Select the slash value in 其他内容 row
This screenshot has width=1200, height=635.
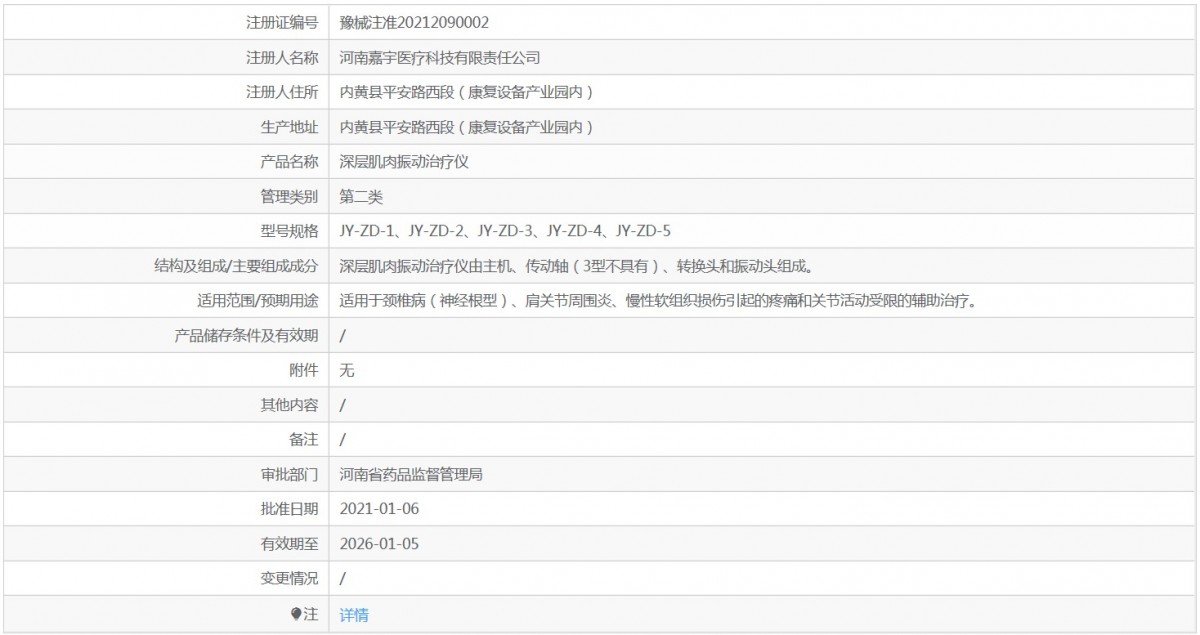(x=343, y=406)
